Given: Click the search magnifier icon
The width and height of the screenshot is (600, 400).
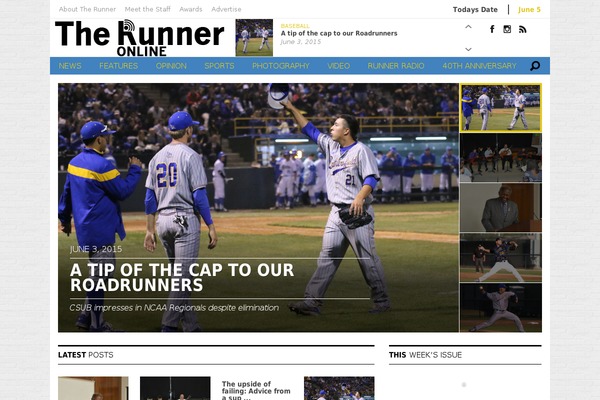Looking at the screenshot, I should [535, 66].
